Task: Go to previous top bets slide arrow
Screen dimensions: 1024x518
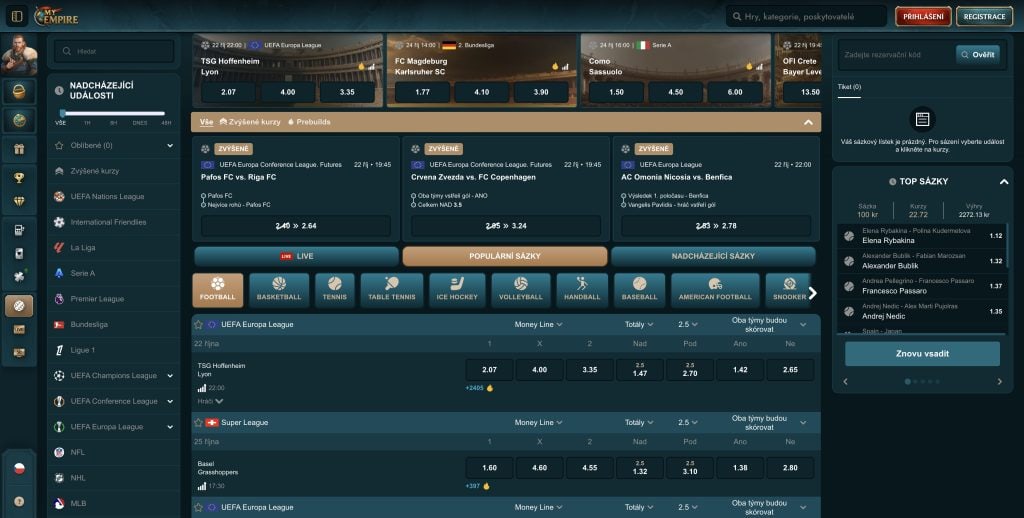Action: pos(846,381)
